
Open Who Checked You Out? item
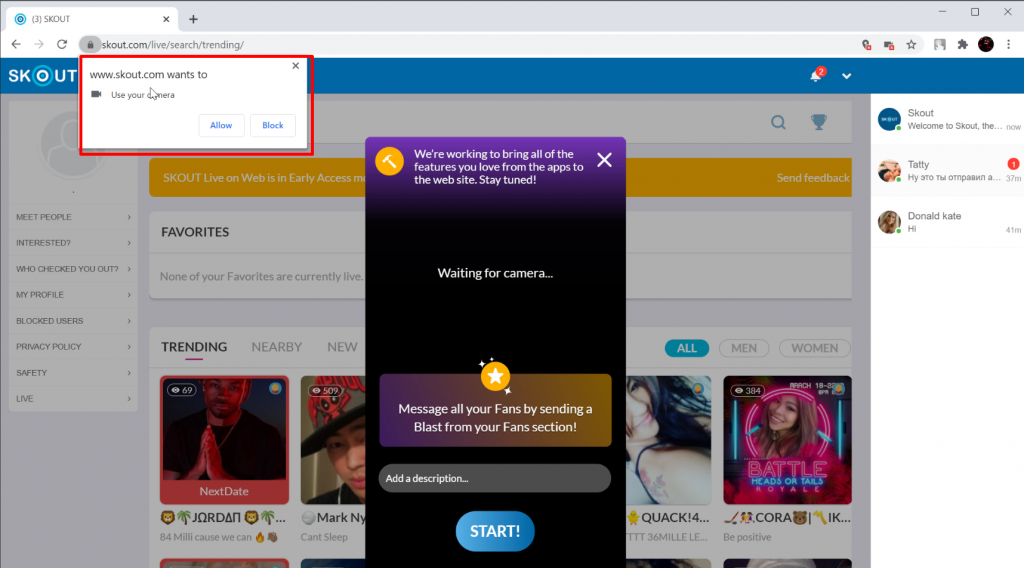point(73,269)
